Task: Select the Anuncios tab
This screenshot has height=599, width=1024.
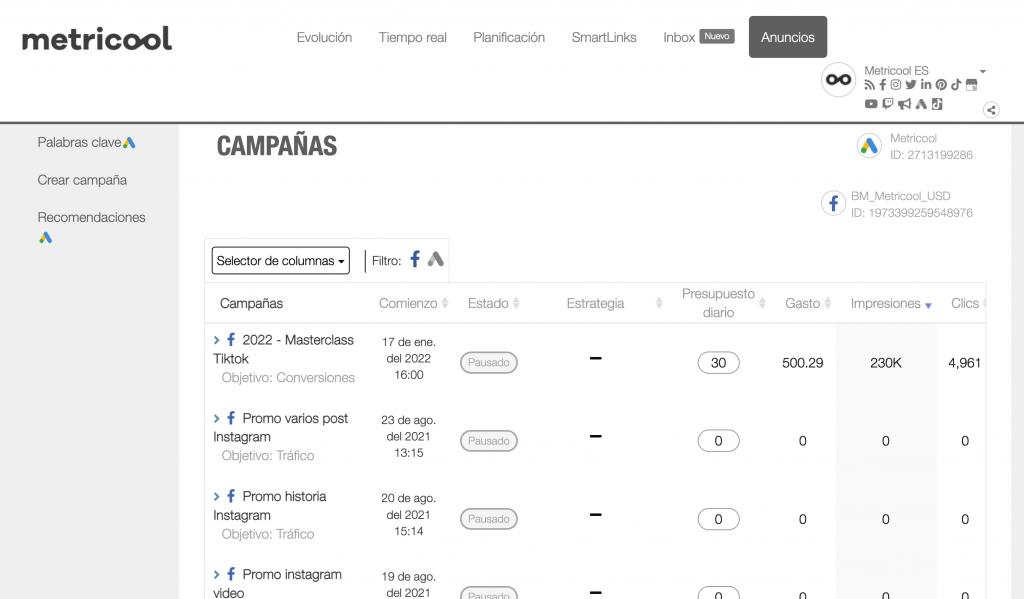Action: 788,37
